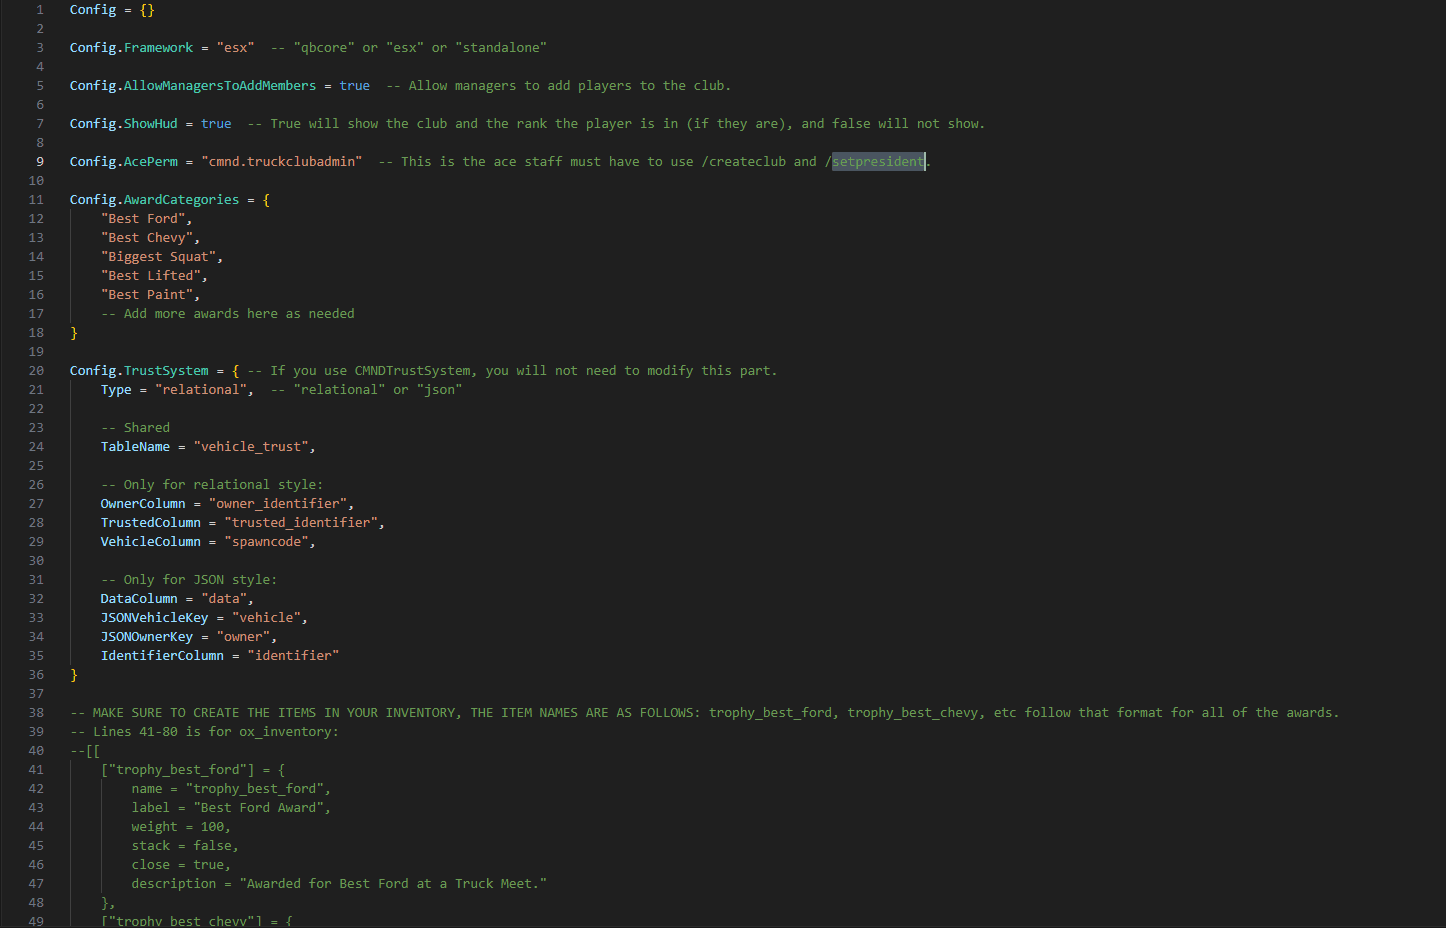Click the "vehicle_trust" string

click(x=251, y=447)
